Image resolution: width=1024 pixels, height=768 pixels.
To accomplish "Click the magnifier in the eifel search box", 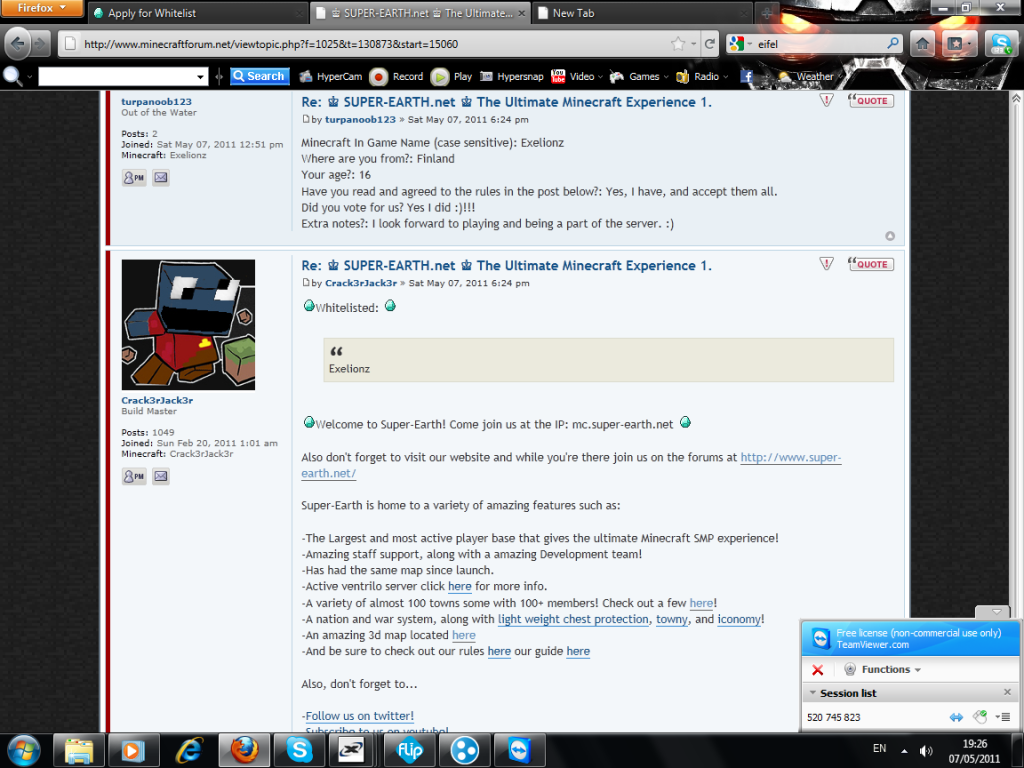I will pyautogui.click(x=892, y=44).
